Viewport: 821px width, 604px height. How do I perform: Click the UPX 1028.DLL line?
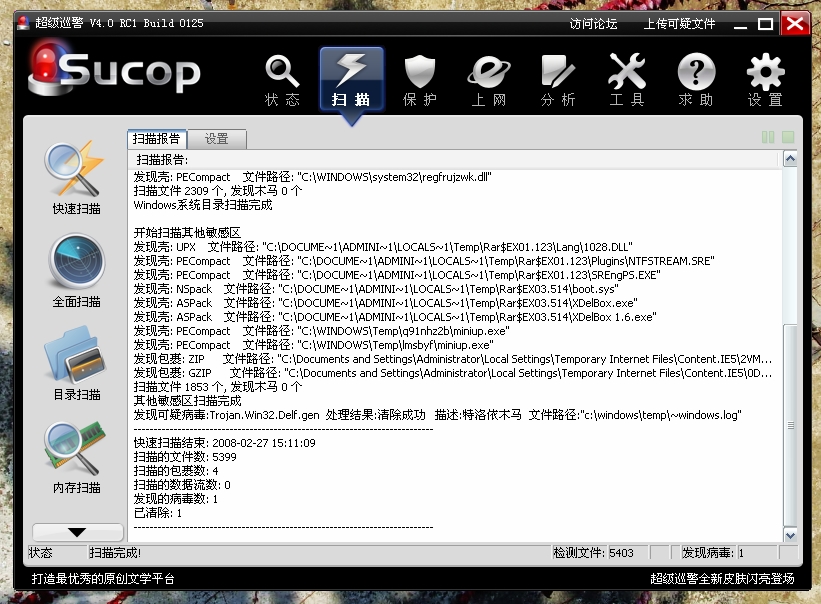point(383,247)
